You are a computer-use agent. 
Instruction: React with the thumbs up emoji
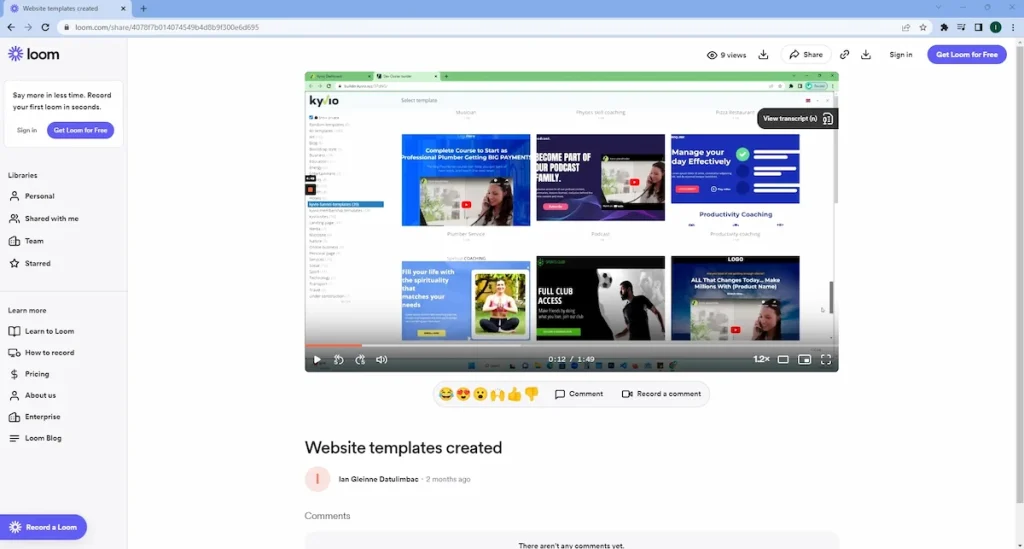click(x=514, y=394)
